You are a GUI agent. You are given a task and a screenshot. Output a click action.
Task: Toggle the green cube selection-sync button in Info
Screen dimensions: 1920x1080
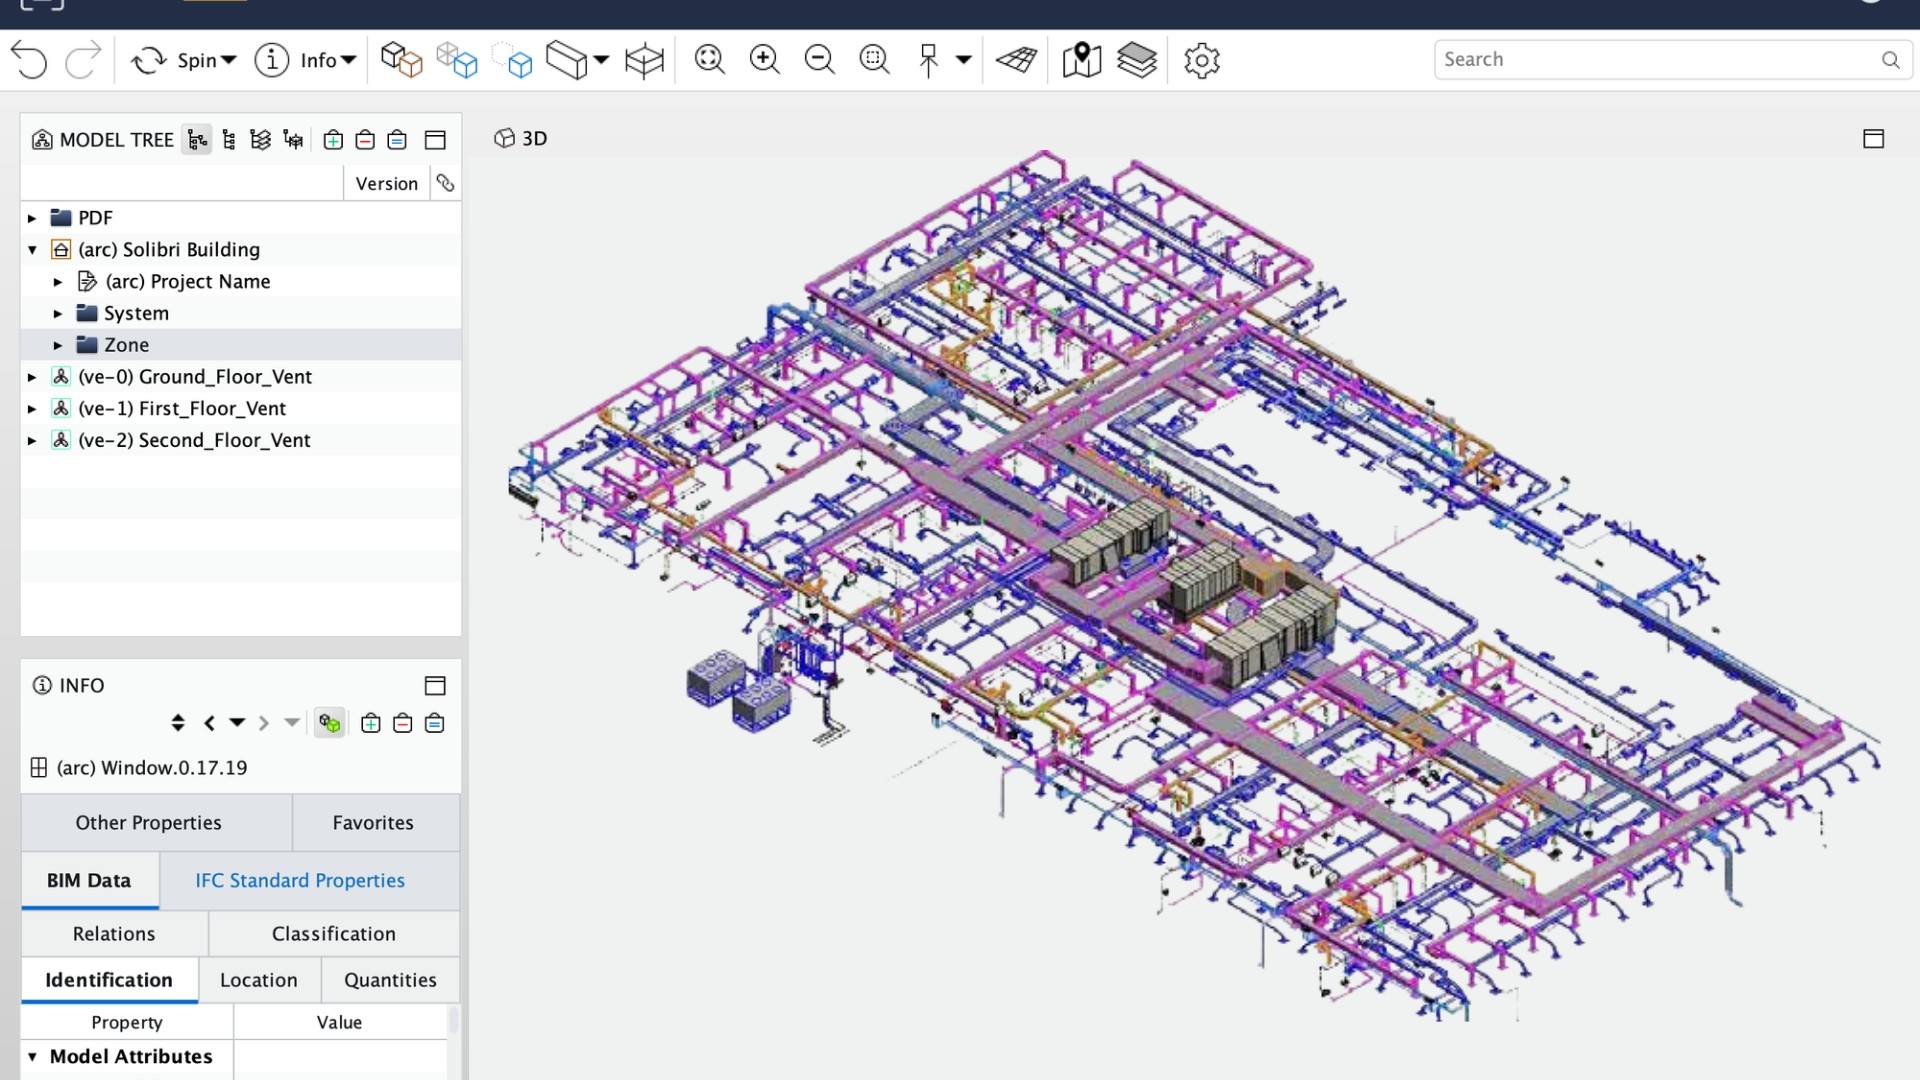[329, 723]
